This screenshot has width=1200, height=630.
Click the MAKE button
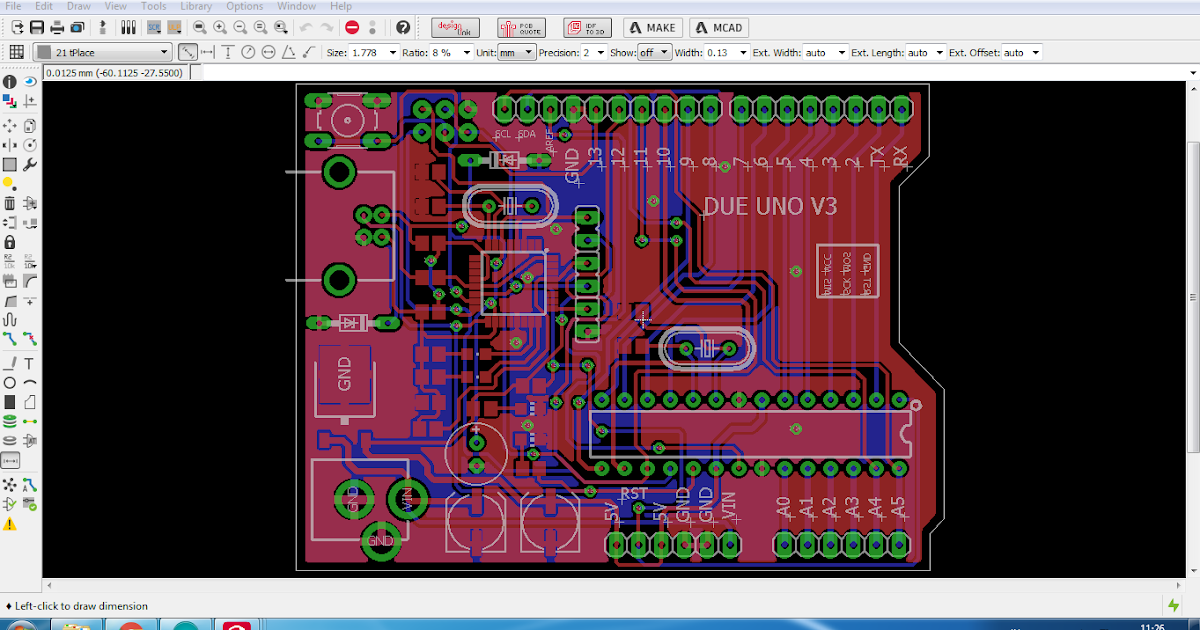point(651,28)
